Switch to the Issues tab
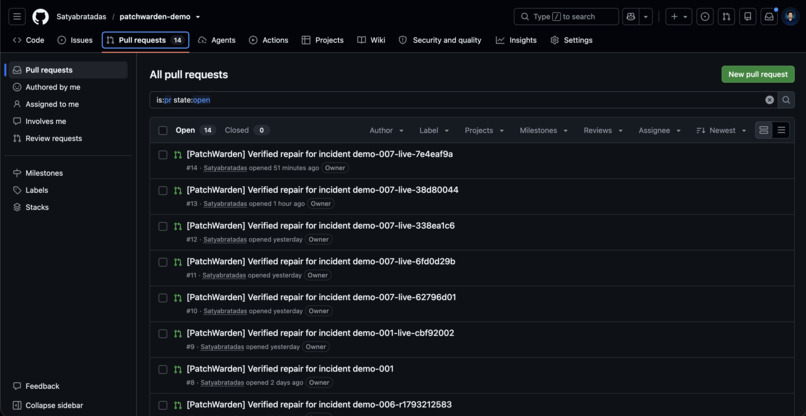The image size is (806, 416). click(x=75, y=40)
